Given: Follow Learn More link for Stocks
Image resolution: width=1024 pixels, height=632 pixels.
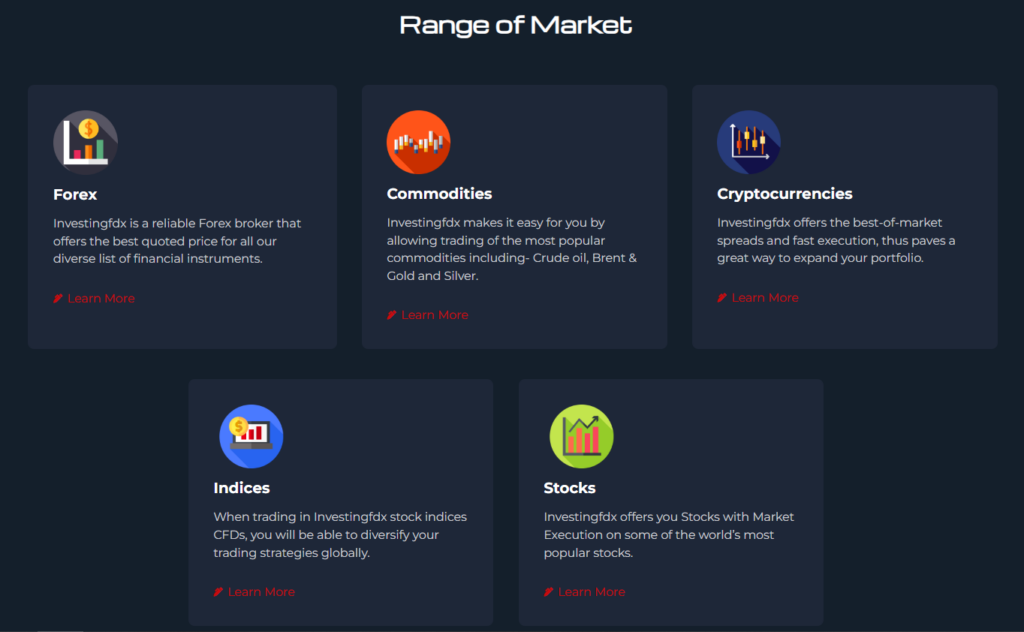Looking at the screenshot, I should tap(591, 592).
